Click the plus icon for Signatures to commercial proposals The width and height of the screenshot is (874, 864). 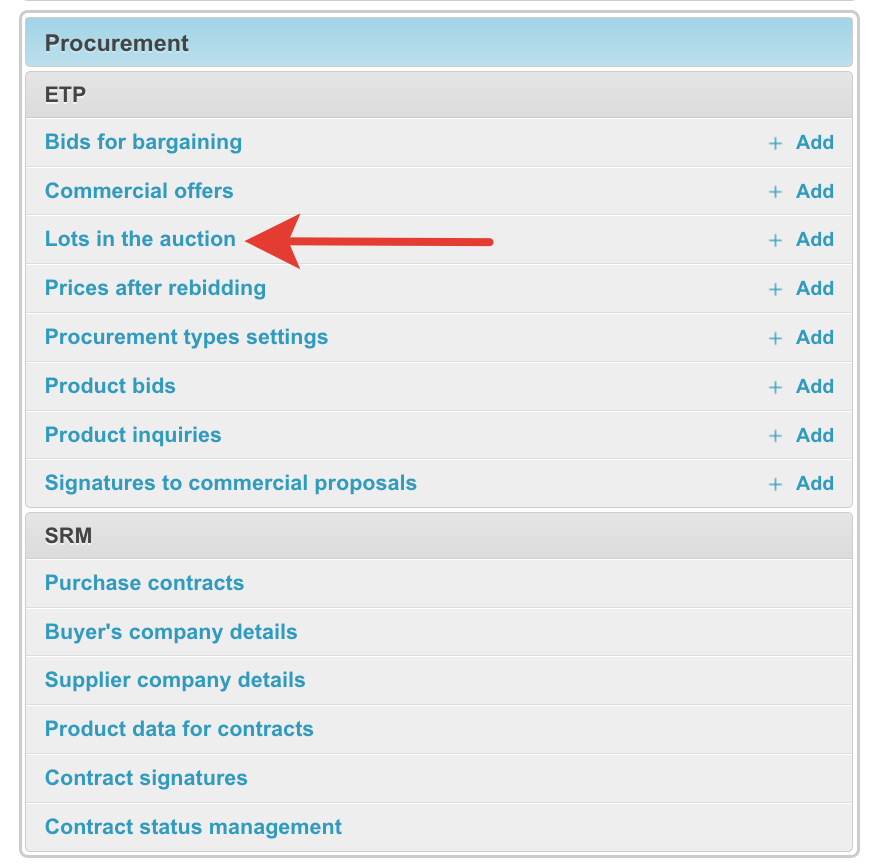[775, 484]
